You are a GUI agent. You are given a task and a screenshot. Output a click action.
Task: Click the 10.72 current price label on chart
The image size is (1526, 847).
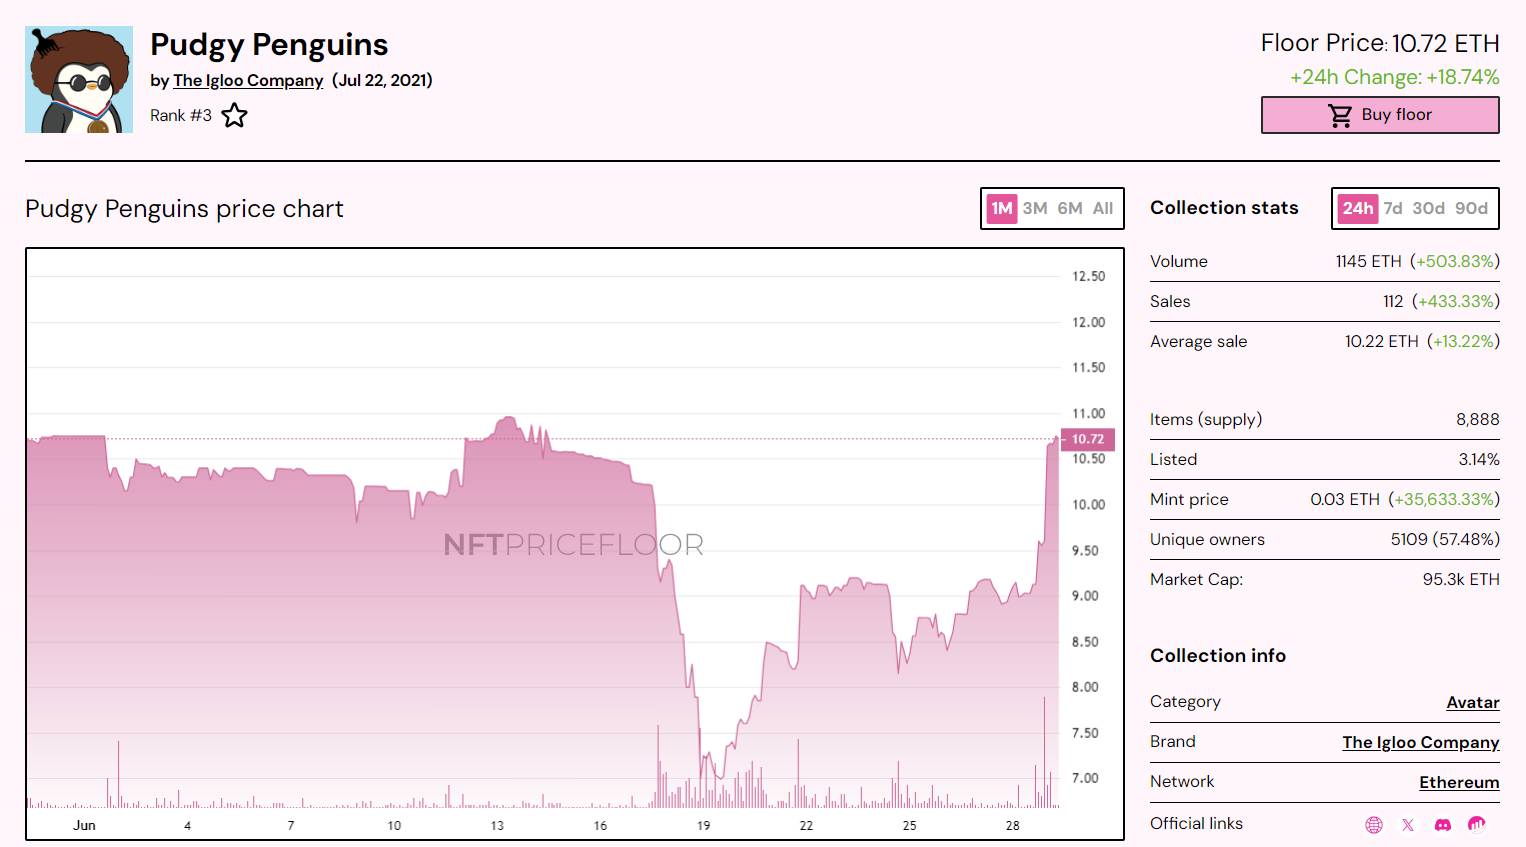click(1087, 439)
